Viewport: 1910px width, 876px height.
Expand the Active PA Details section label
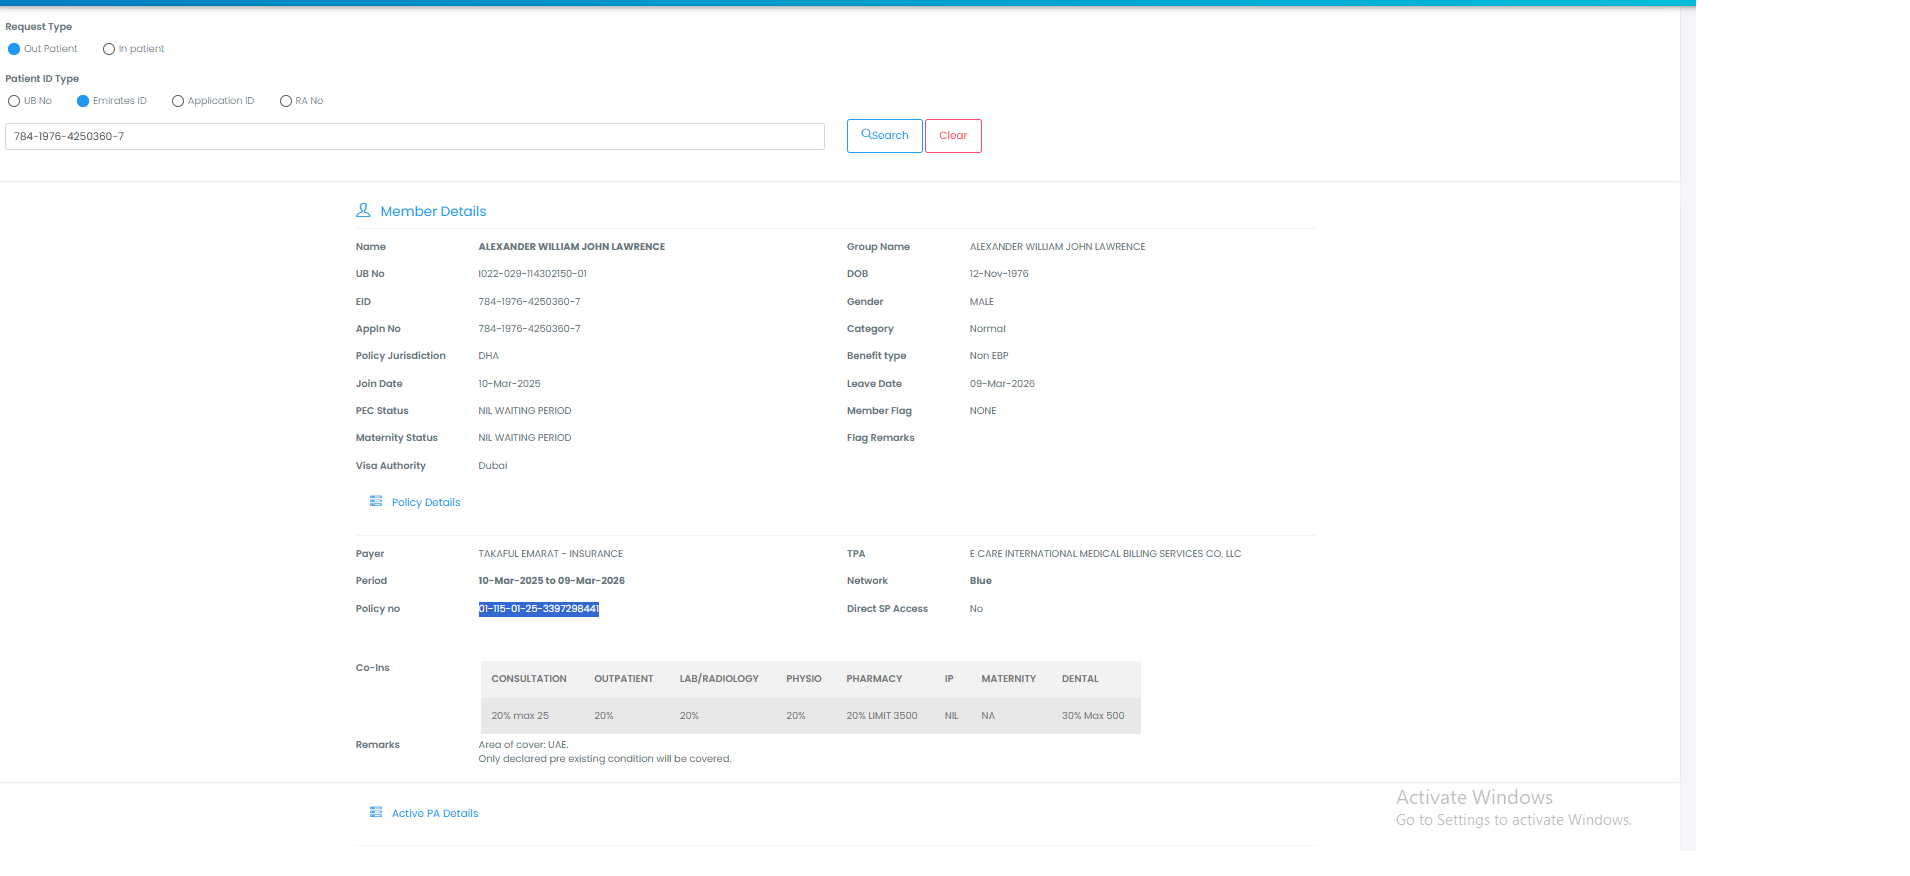tap(435, 813)
